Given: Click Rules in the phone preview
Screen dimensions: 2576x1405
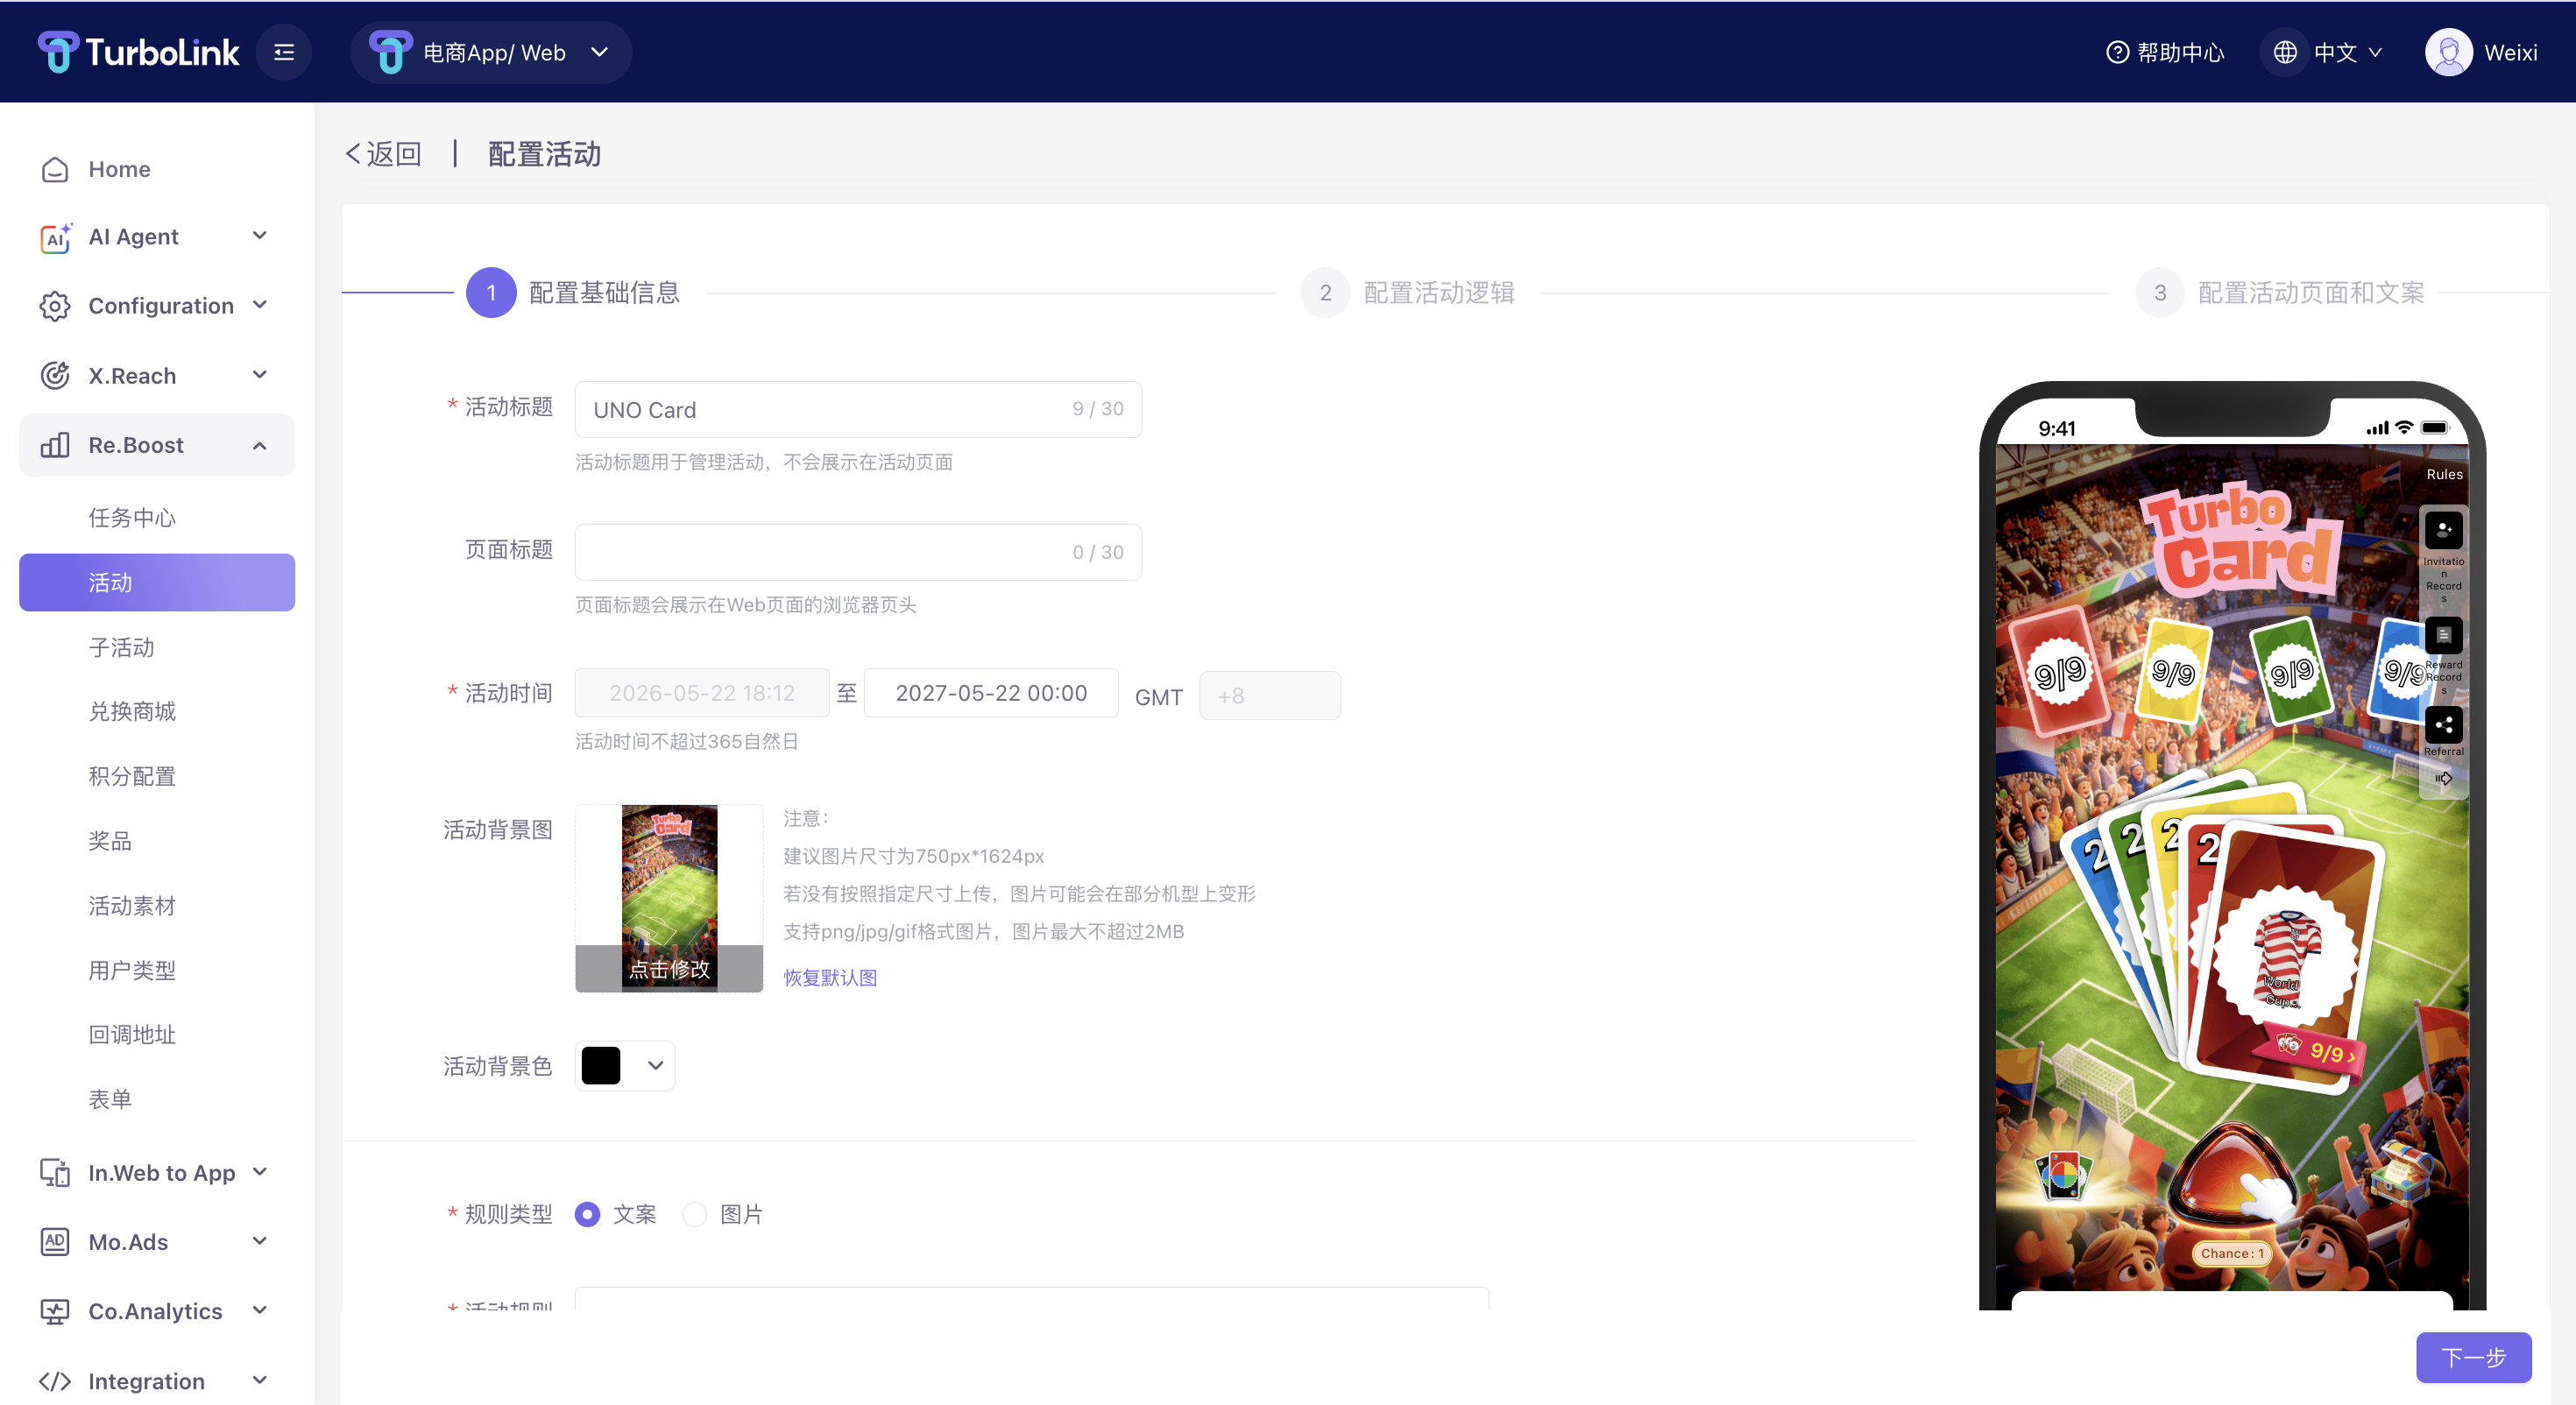Looking at the screenshot, I should (x=2444, y=474).
